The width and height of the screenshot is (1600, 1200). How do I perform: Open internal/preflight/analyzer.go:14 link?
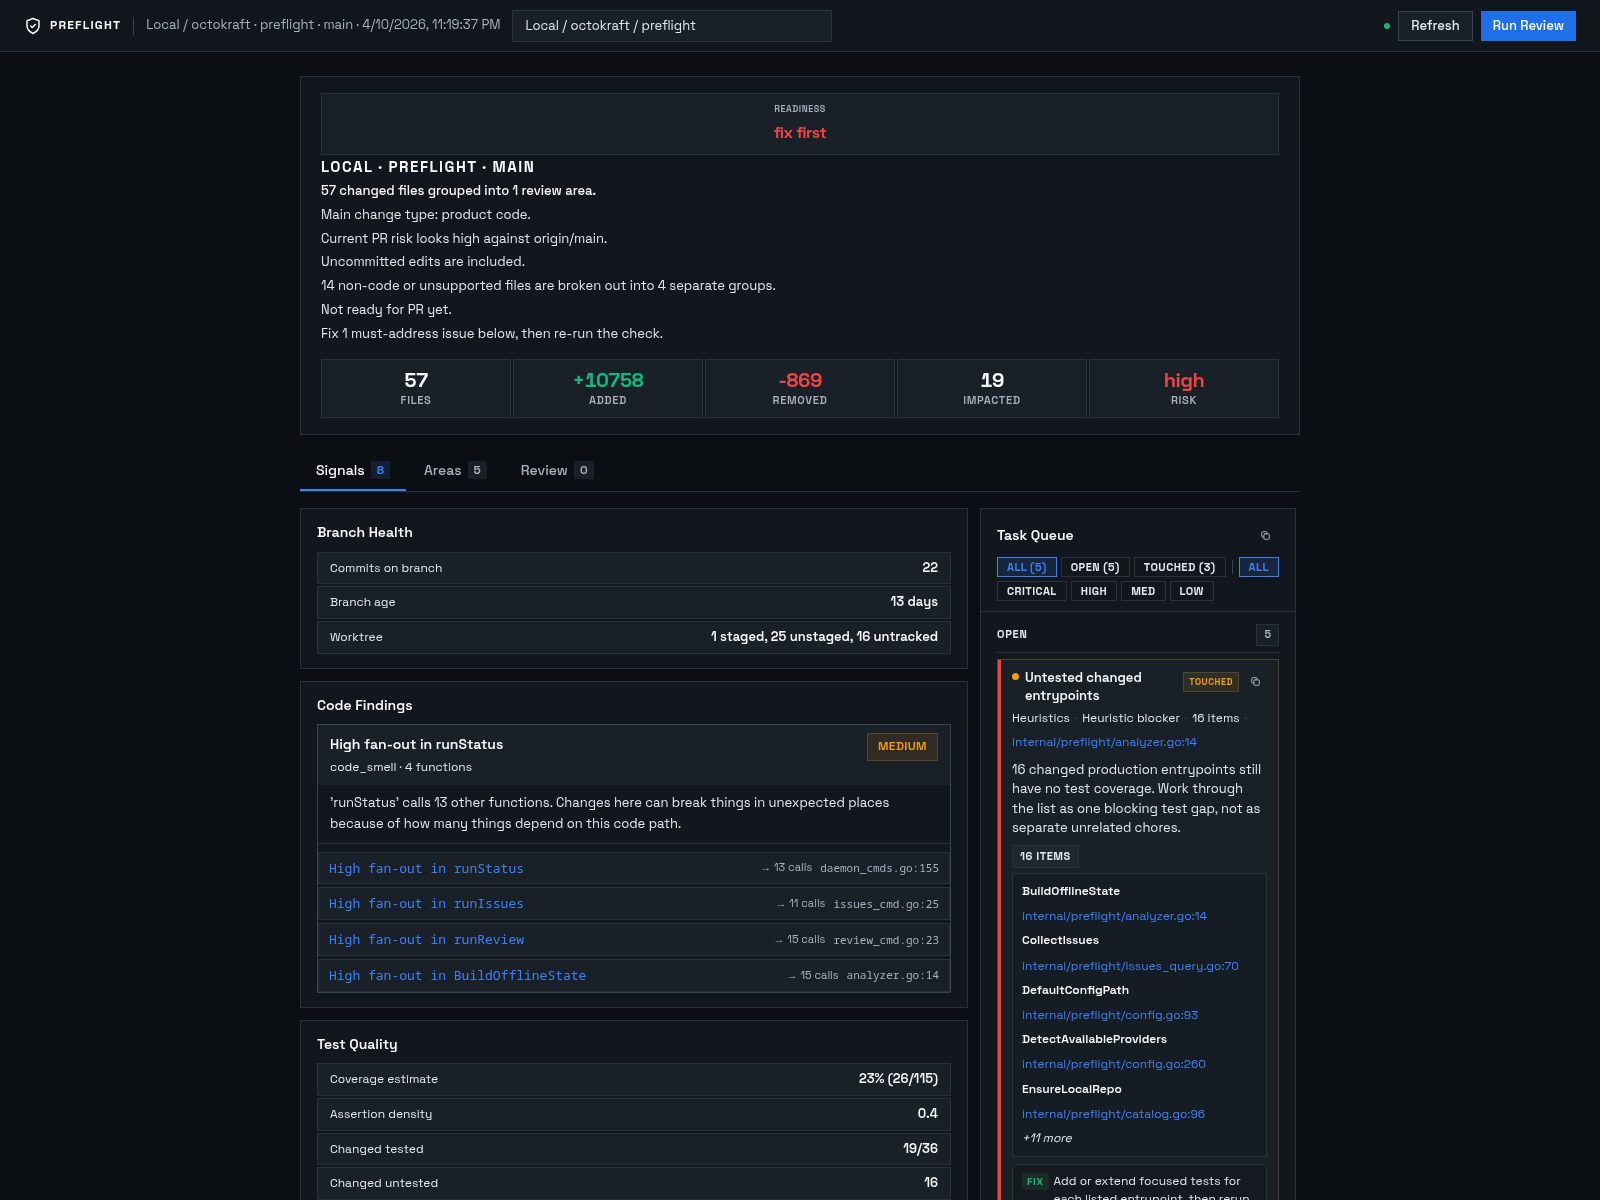click(1104, 742)
